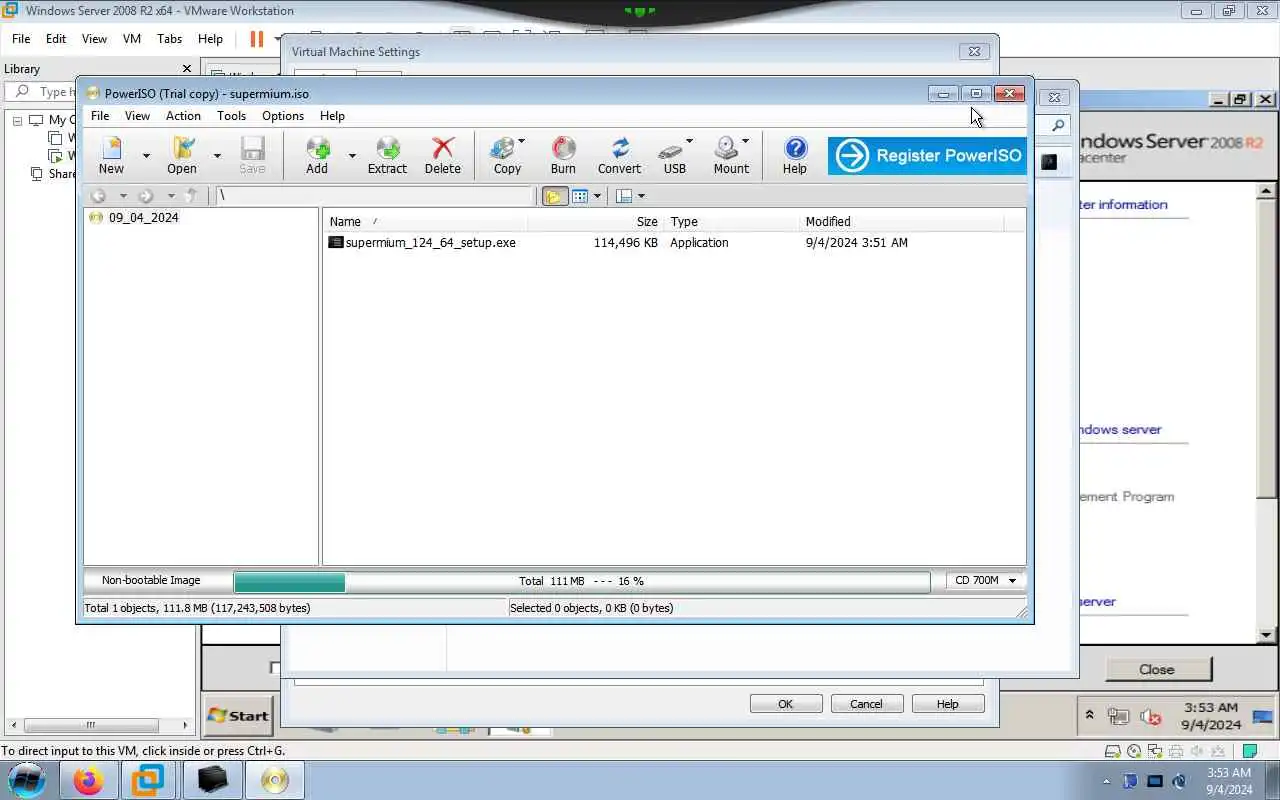
Task: Click the Up one level icon
Action: (191, 196)
